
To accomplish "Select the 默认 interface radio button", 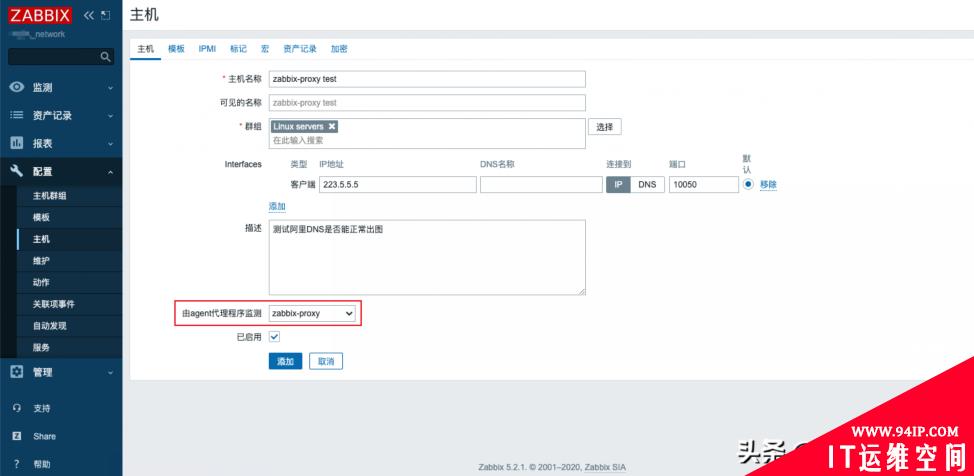I will click(x=748, y=184).
